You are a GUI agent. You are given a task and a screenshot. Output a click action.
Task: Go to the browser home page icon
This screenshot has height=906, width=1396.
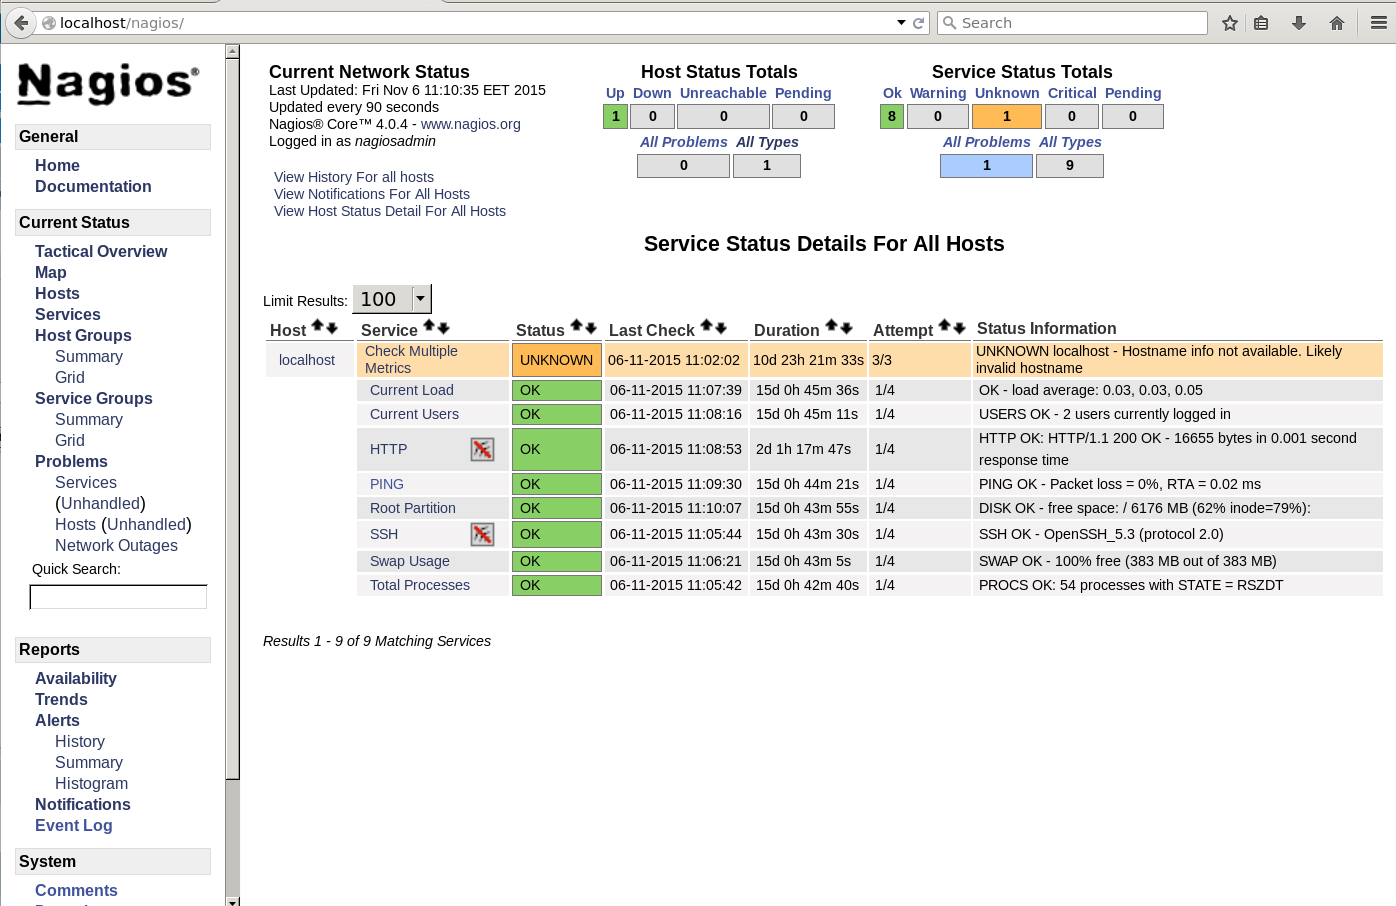point(1336,23)
